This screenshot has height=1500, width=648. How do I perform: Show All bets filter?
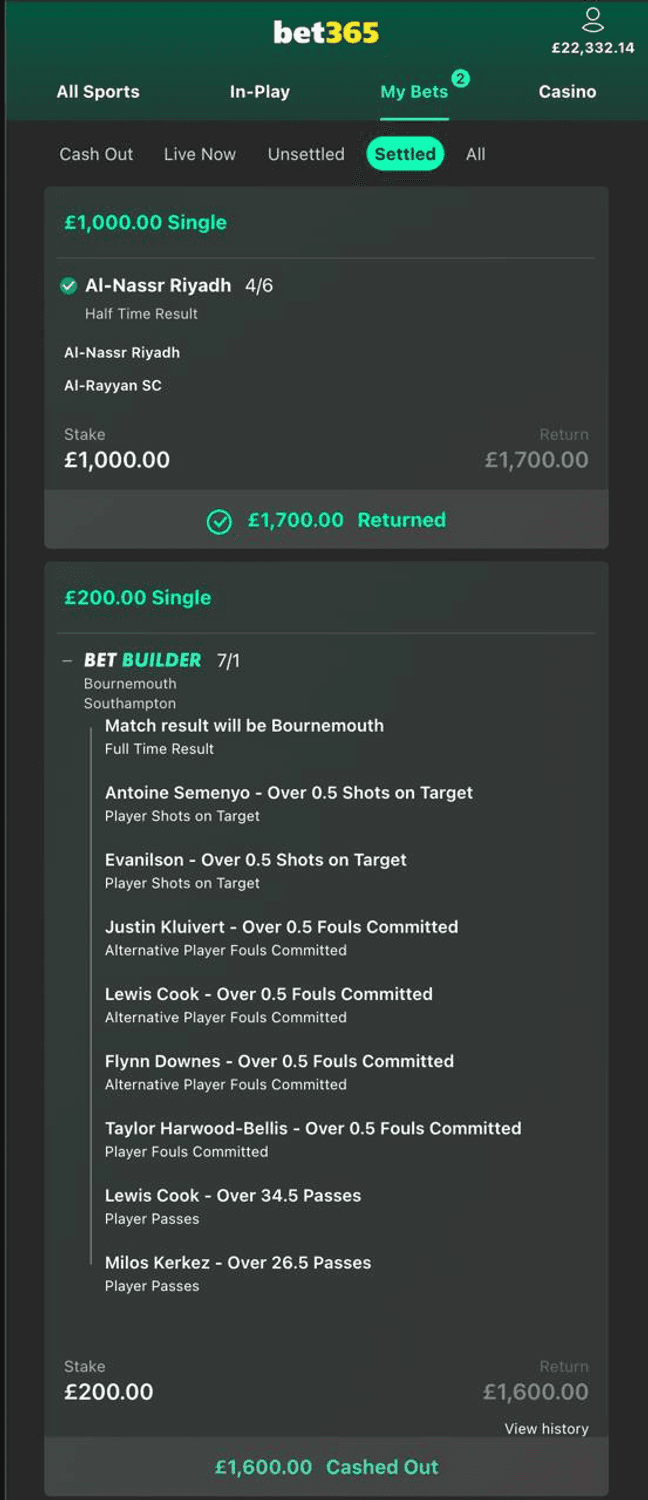click(x=476, y=154)
